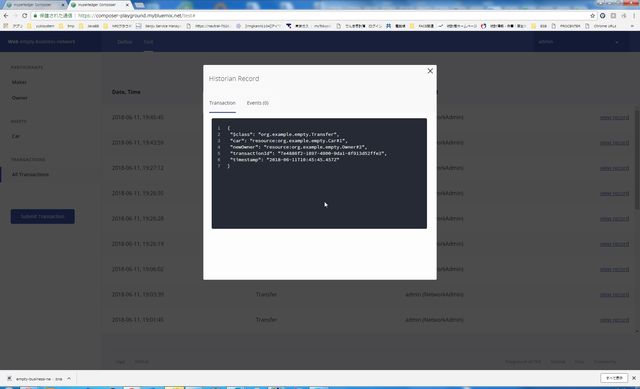The image size is (640, 389).
Task: Click the Submit Transaction button
Action: [x=42, y=216]
